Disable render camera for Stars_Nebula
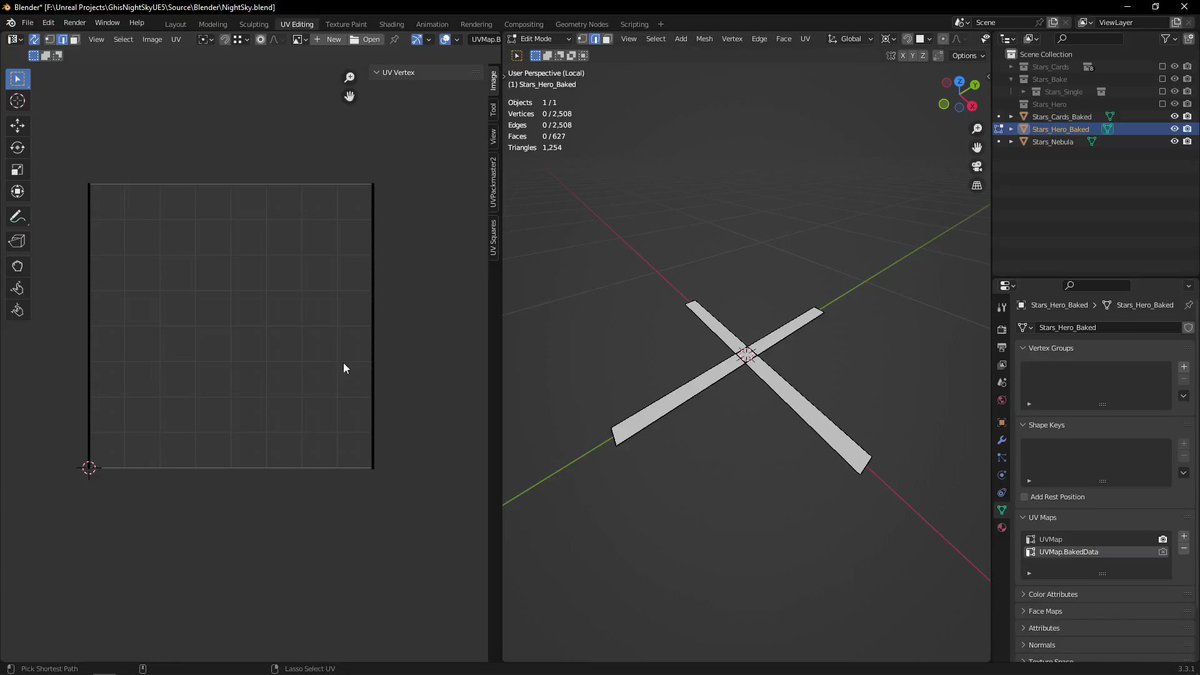1200x675 pixels. point(1187,142)
